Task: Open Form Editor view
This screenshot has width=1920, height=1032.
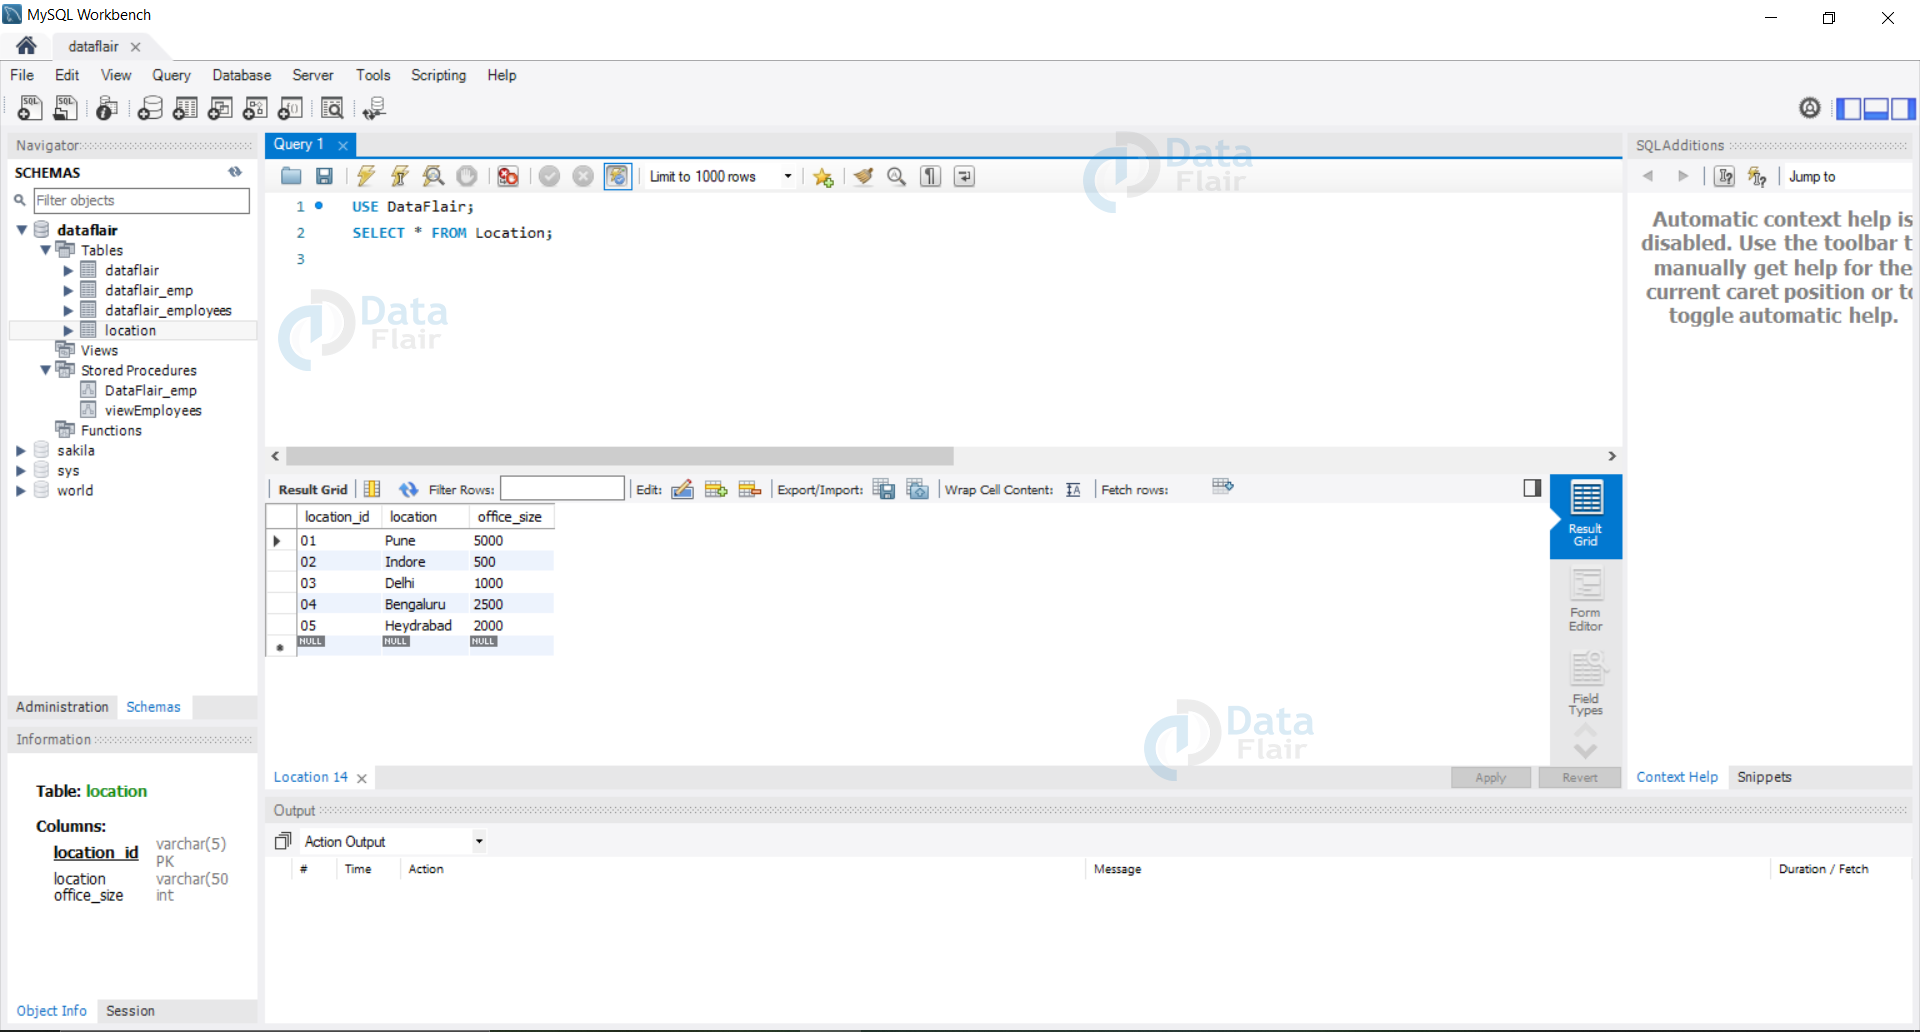Action: (1585, 599)
